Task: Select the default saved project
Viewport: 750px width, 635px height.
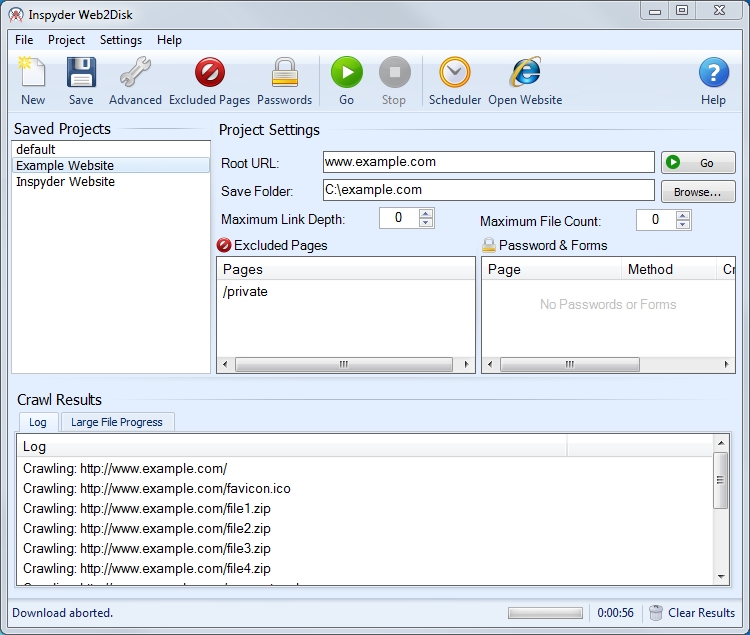Action: tap(110, 149)
